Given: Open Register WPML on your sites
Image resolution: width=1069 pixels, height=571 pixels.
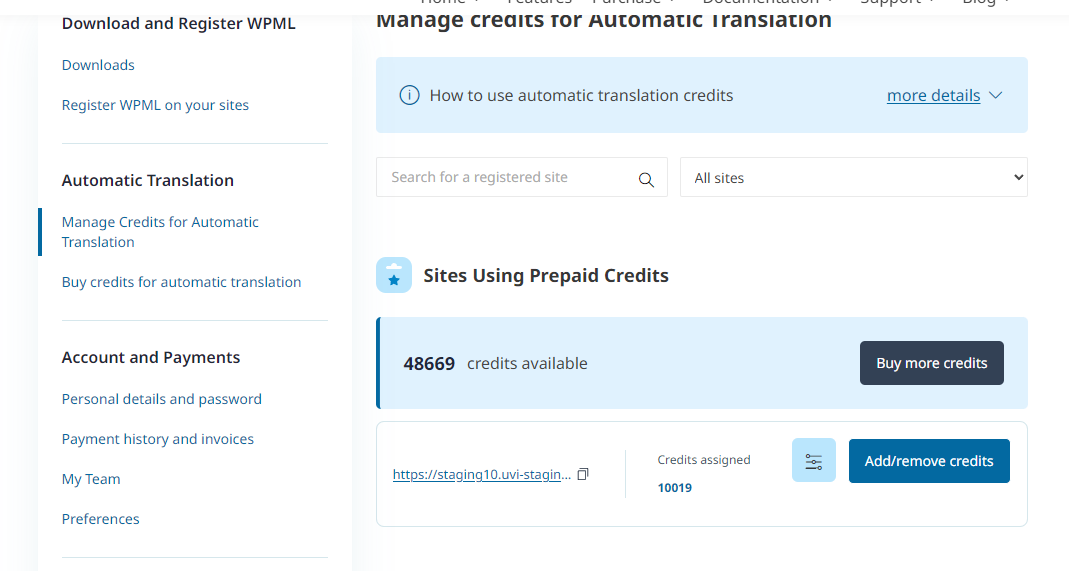Looking at the screenshot, I should (155, 105).
